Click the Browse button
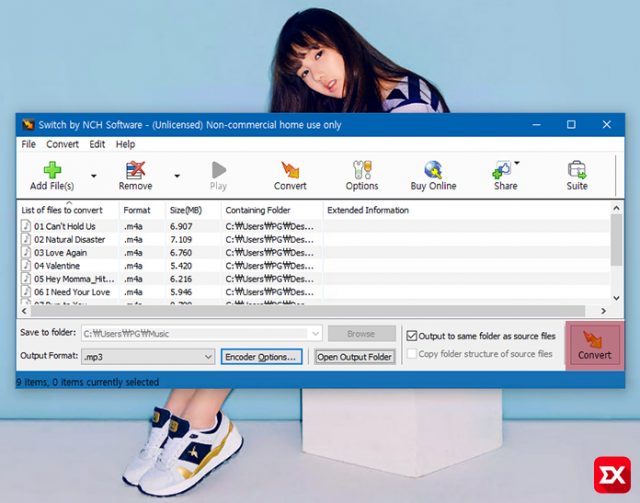This screenshot has height=503, width=640. tap(362, 334)
